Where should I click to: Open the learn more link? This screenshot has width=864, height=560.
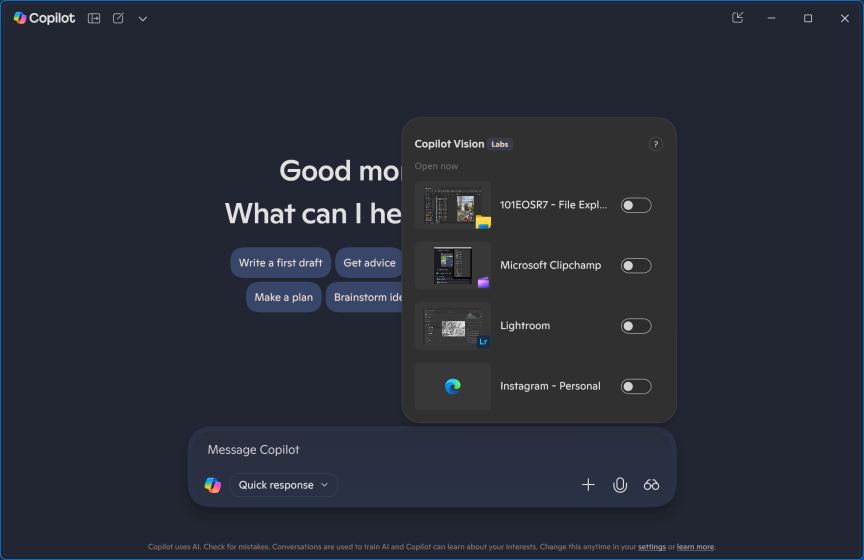[695, 547]
